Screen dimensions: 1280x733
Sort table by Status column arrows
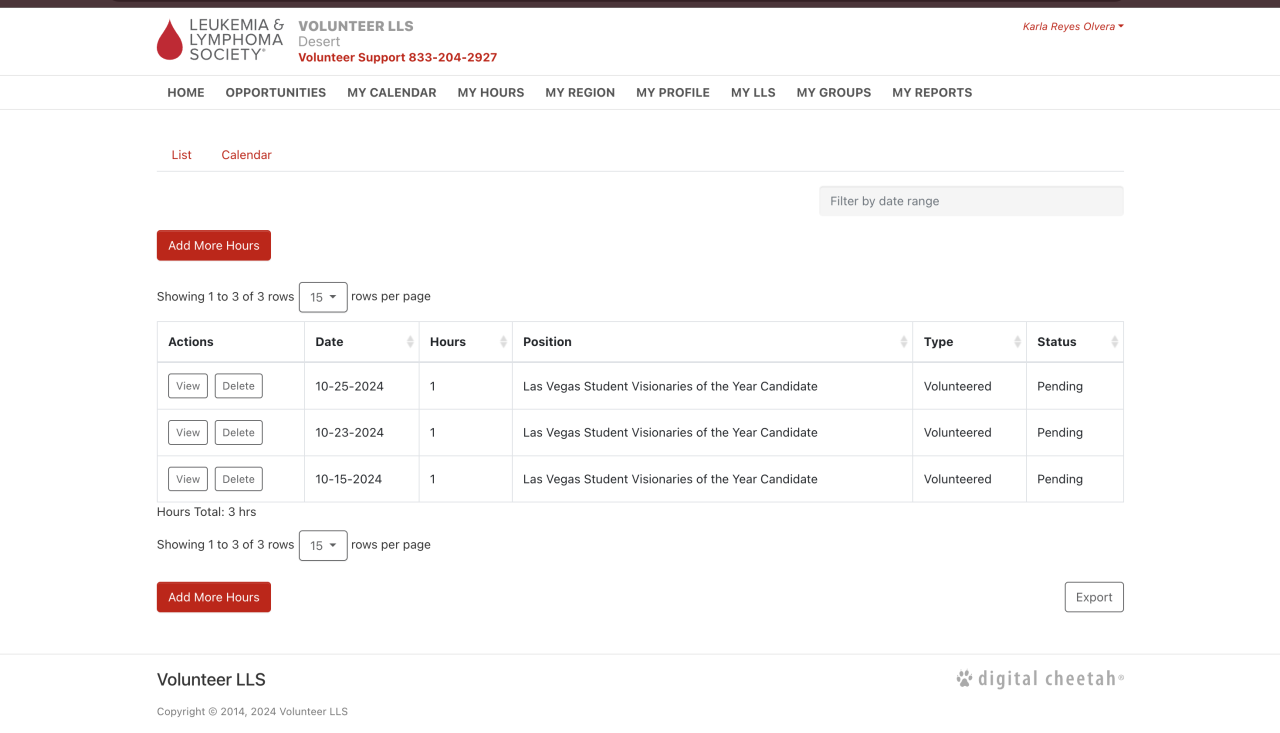[x=1114, y=342]
